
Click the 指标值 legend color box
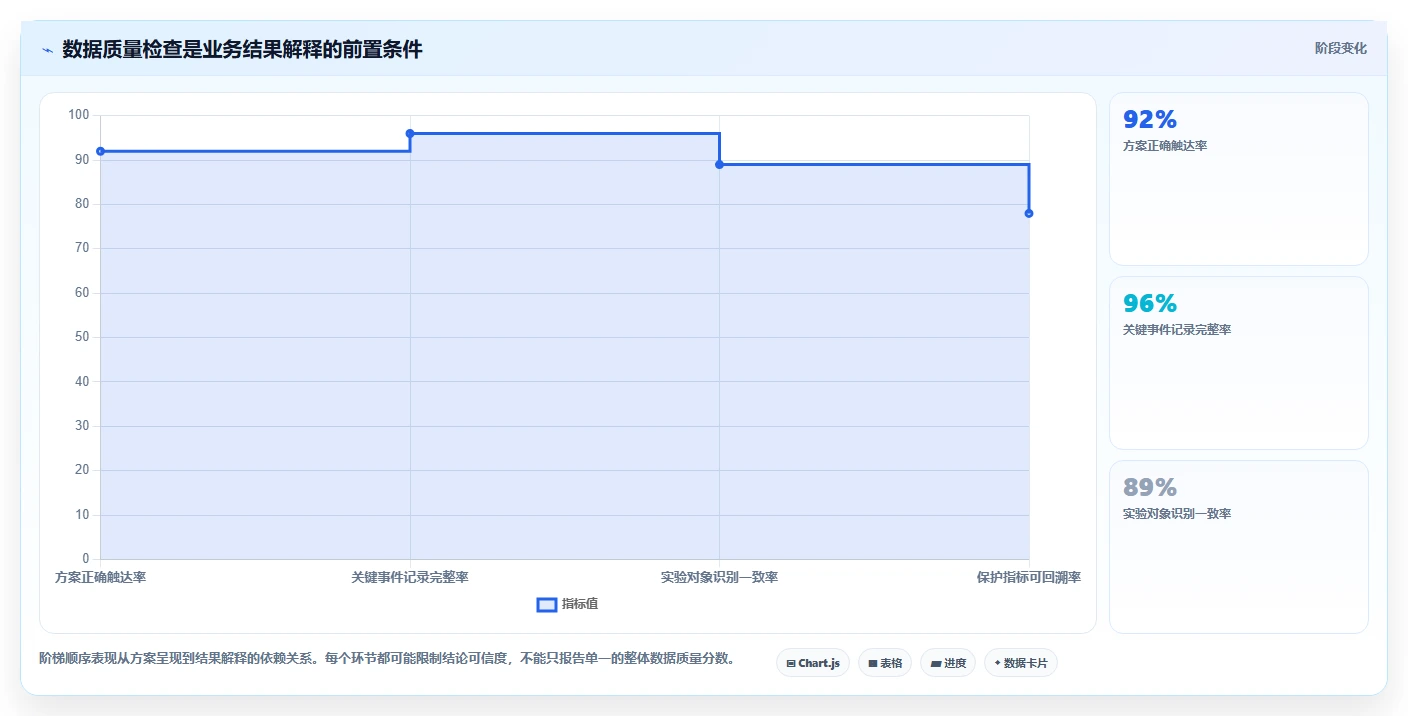546,604
